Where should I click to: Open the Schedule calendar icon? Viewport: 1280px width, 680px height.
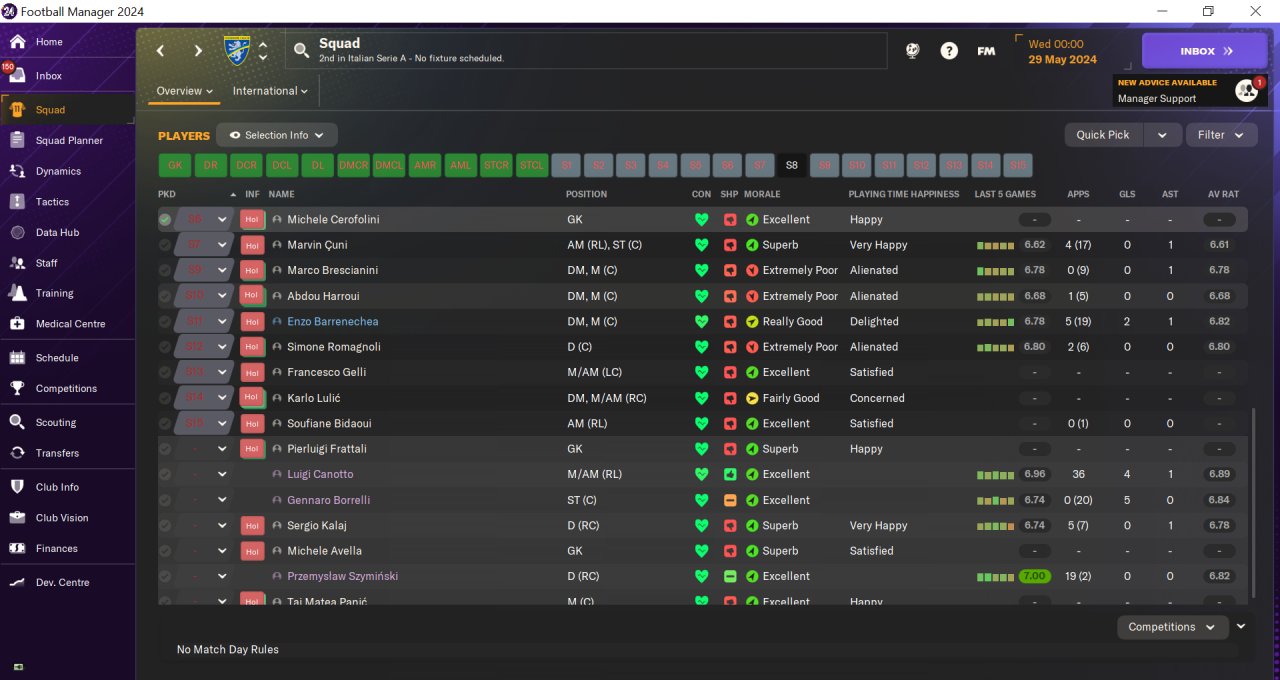[17, 358]
